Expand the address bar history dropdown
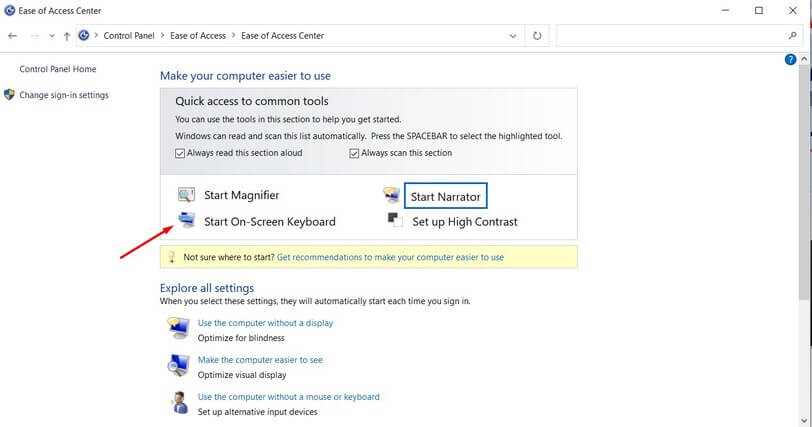The height and width of the screenshot is (427, 812). (513, 36)
